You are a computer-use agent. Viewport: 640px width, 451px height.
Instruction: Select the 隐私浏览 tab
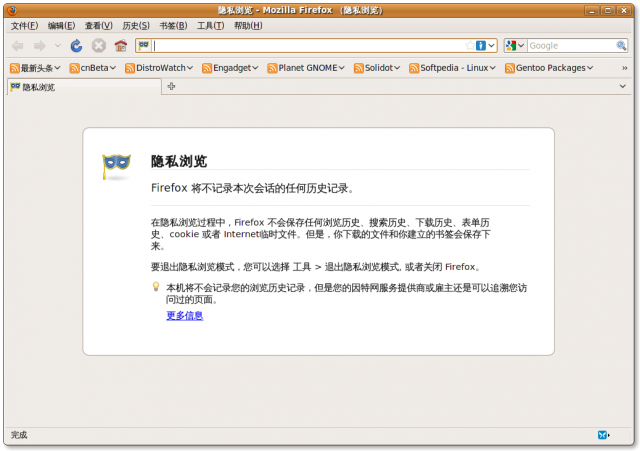pyautogui.click(x=84, y=87)
